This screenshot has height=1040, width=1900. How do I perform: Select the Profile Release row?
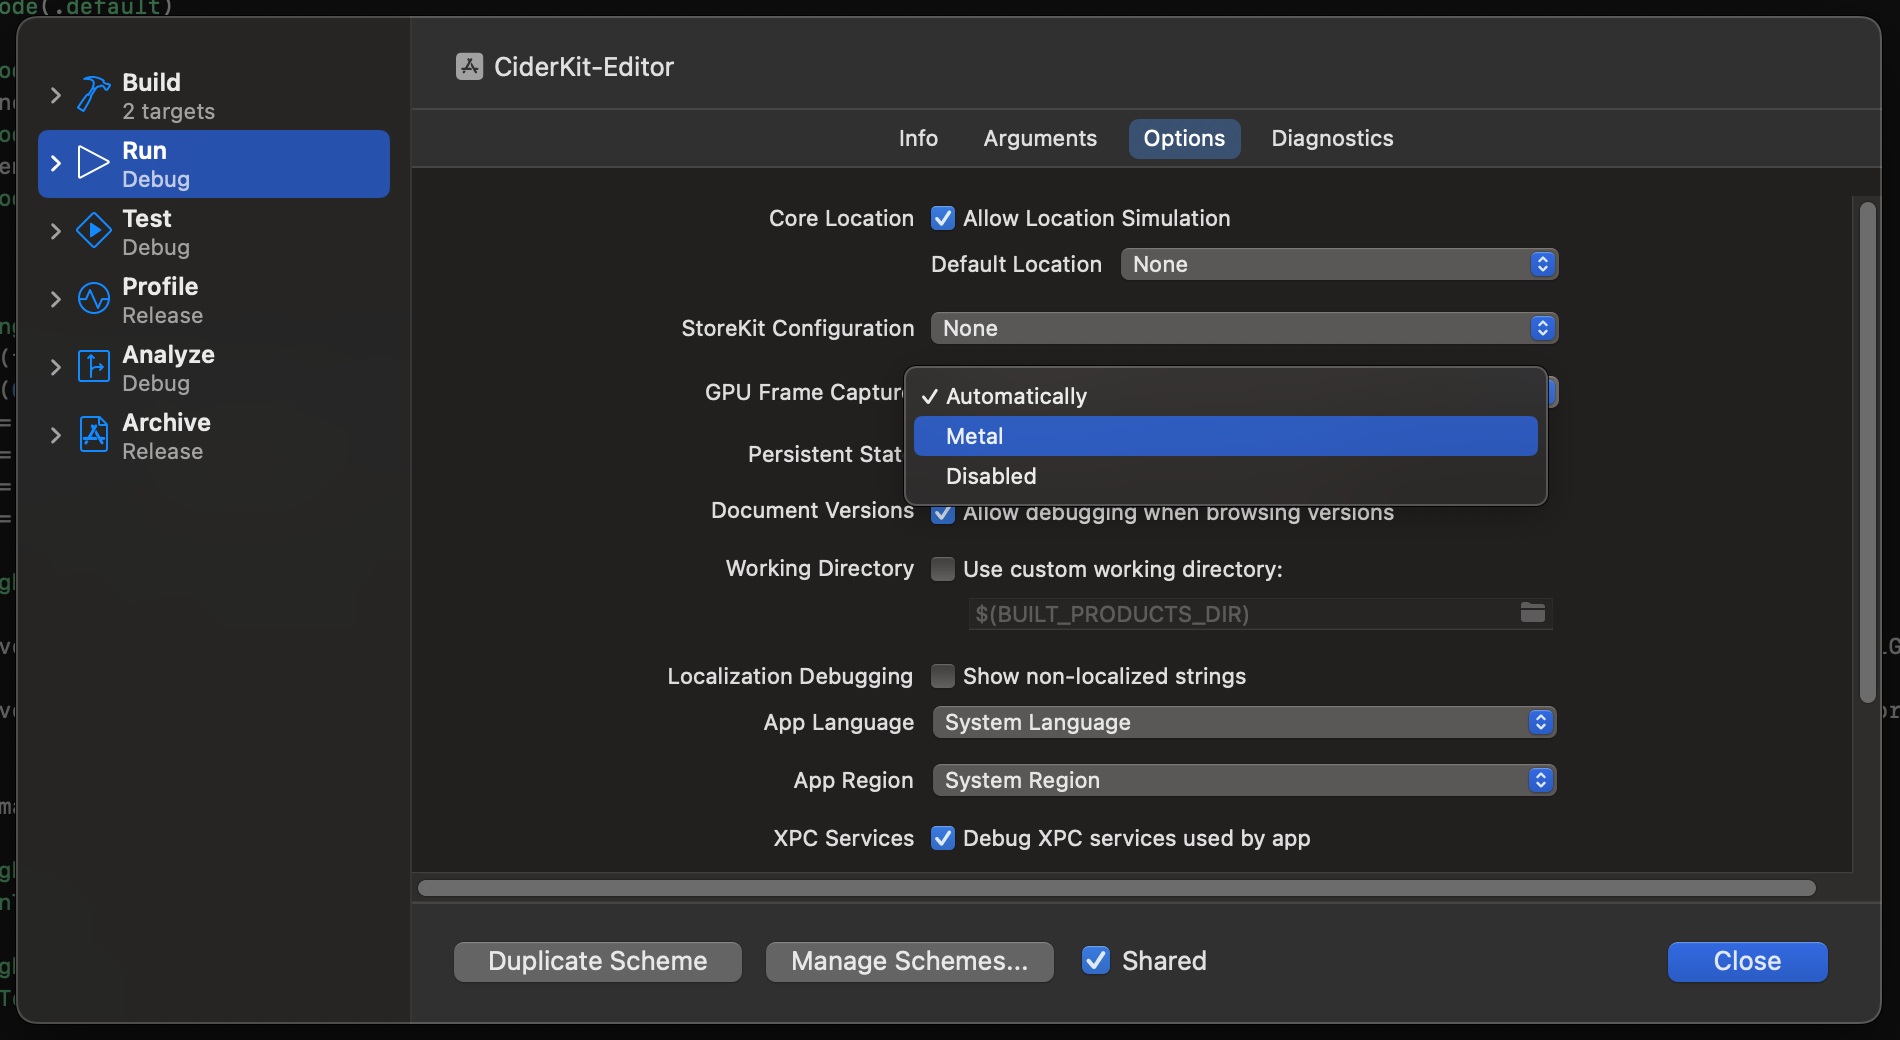click(x=214, y=300)
